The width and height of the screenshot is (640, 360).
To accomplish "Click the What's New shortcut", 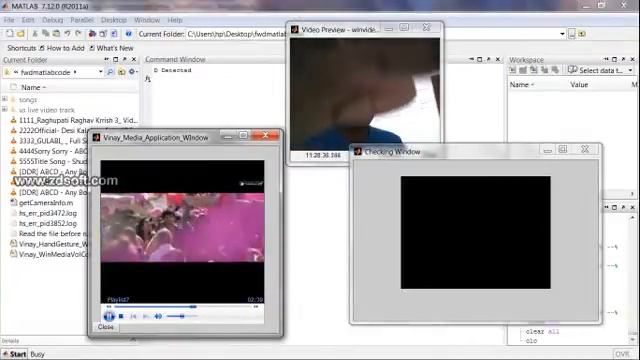I will click(x=111, y=48).
